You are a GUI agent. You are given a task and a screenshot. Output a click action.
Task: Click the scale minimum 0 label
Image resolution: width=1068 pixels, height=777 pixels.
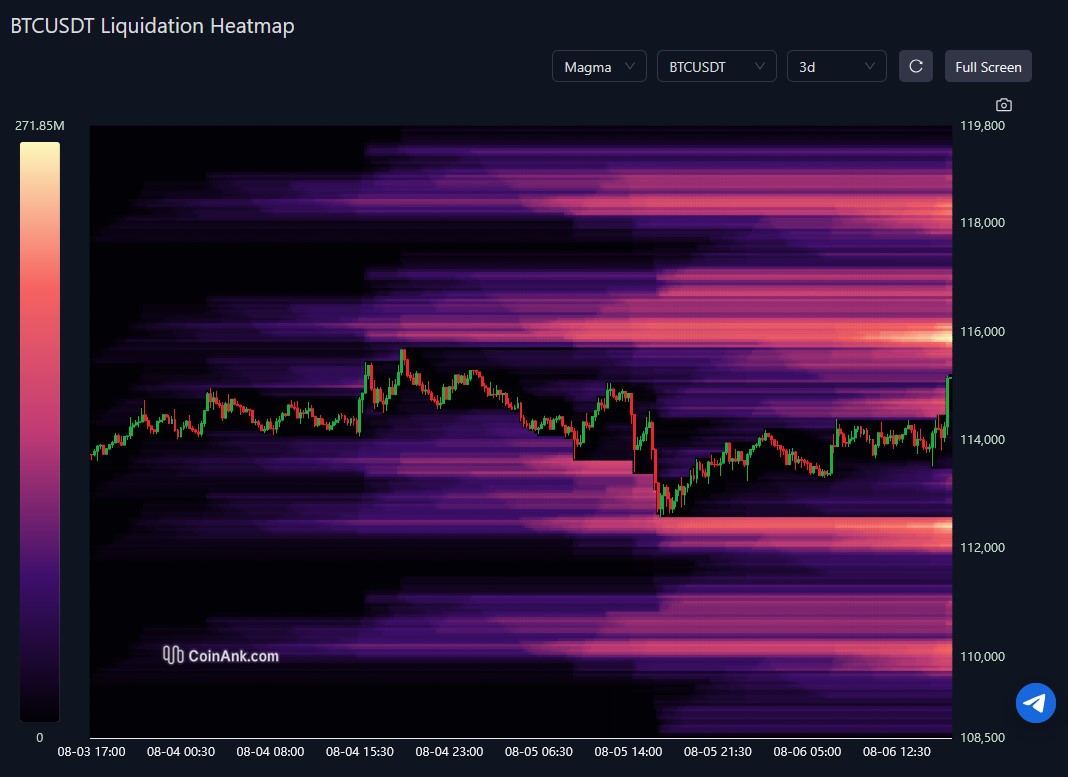(40, 738)
